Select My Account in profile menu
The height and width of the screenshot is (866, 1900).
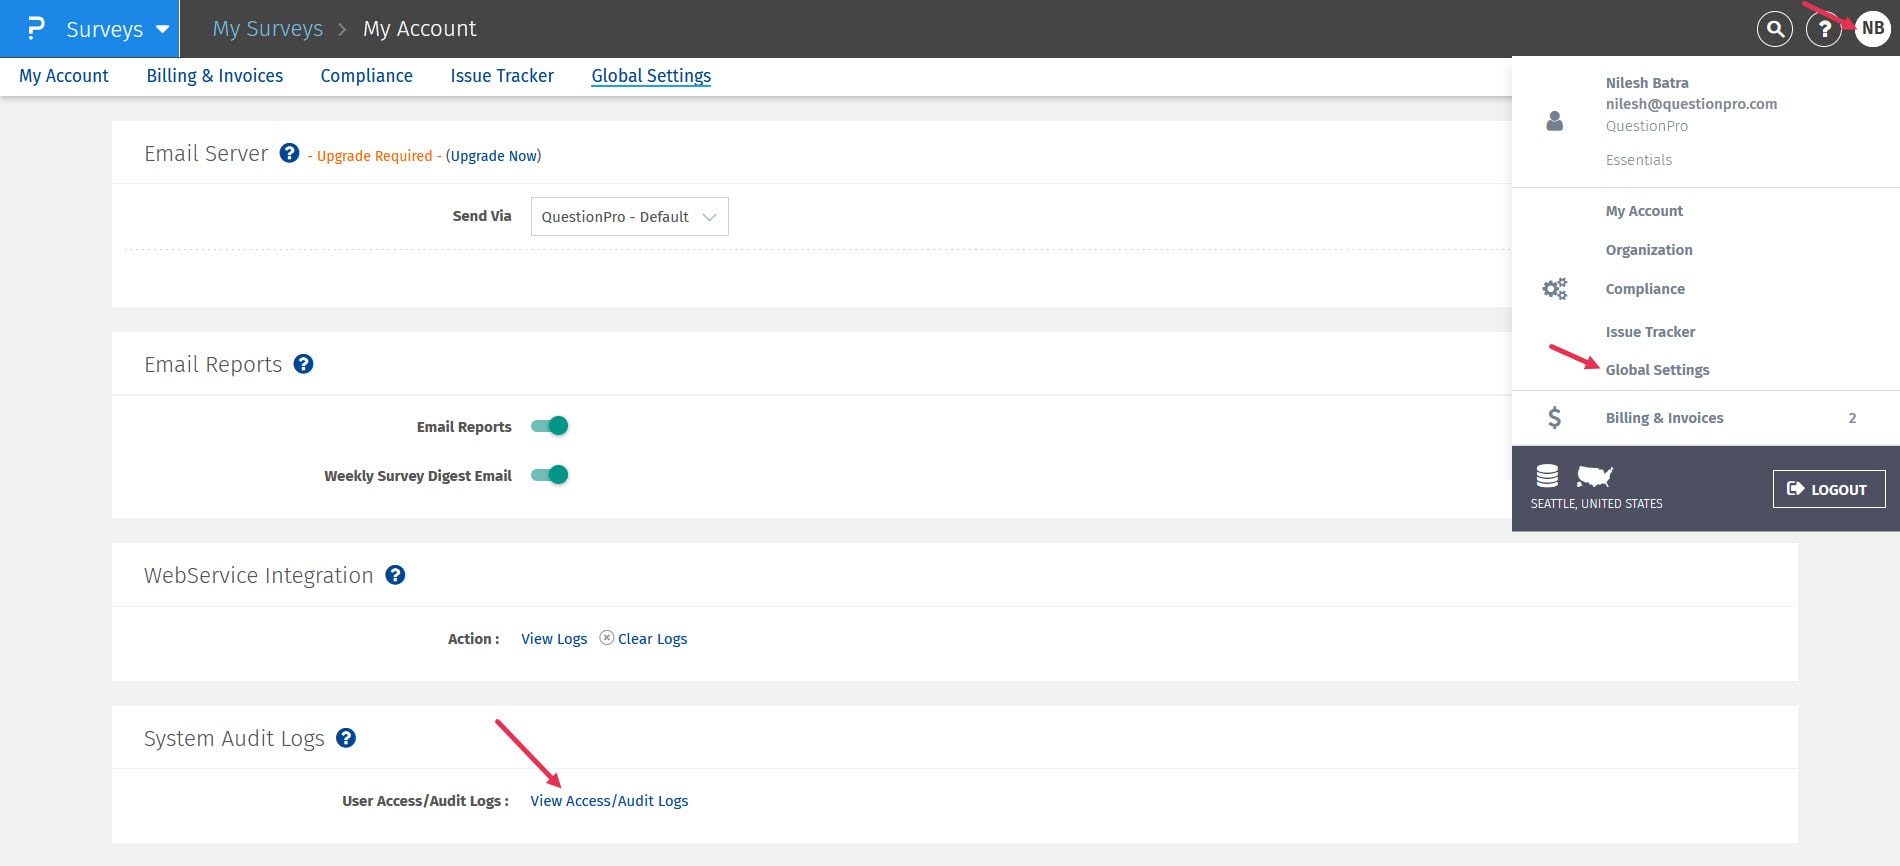pos(1644,211)
